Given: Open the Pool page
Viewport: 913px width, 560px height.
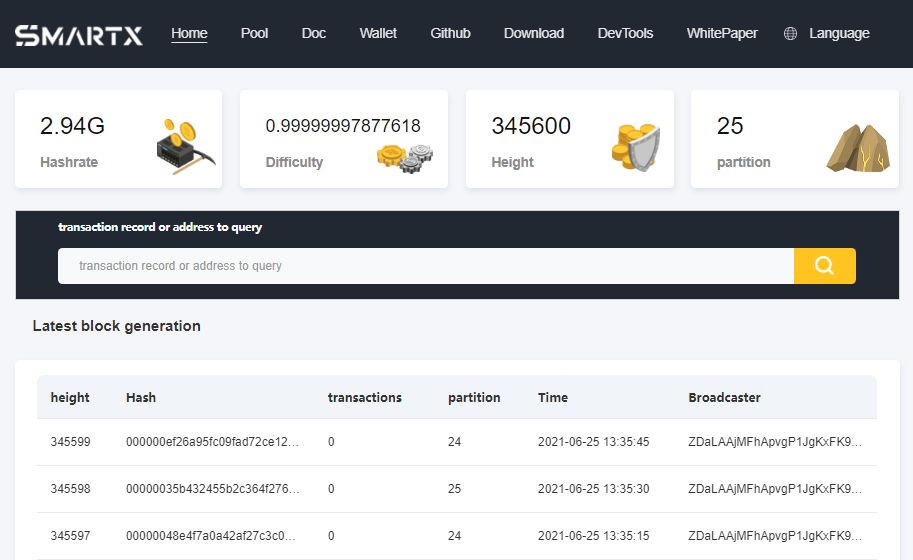Looking at the screenshot, I should coord(254,33).
